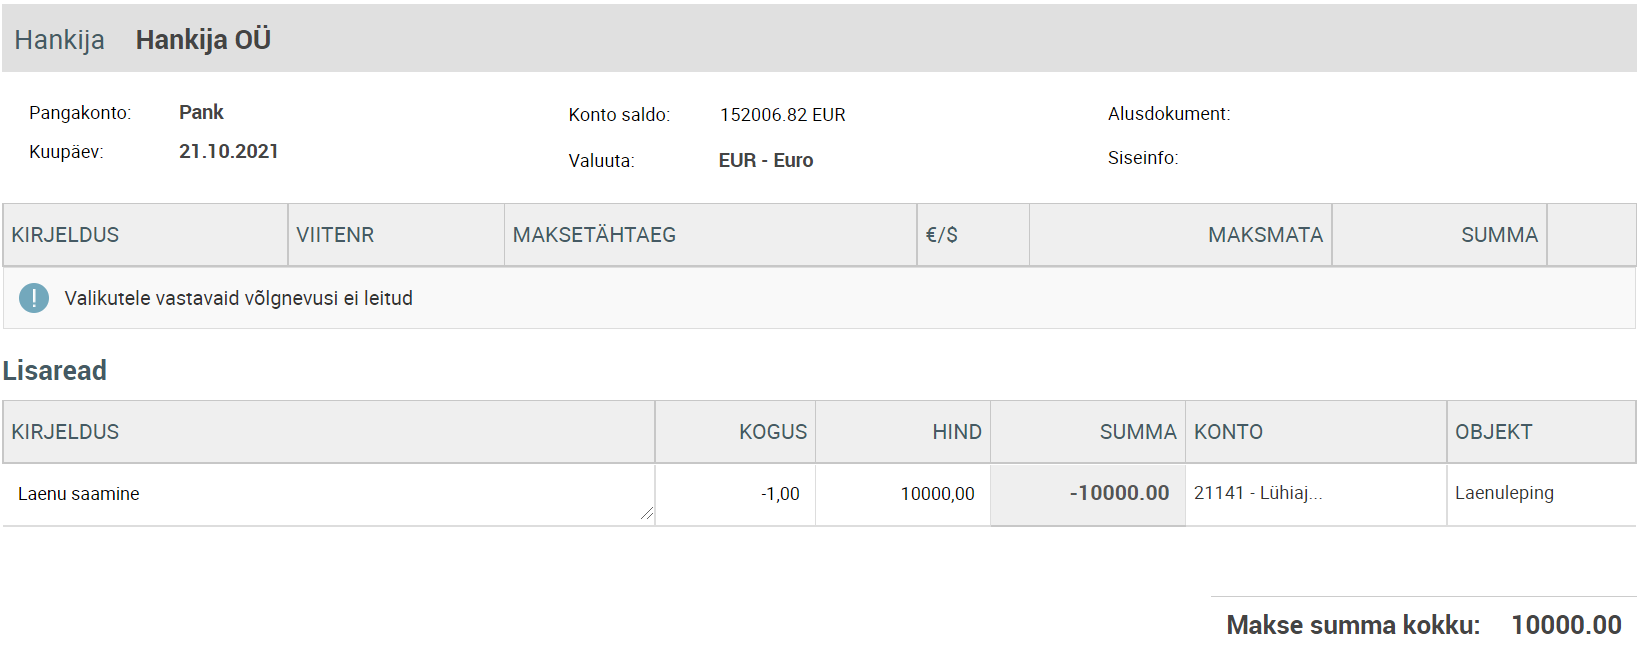This screenshot has width=1642, height=664.
Task: Click the KONTO column header in Lisaread
Action: (x=1228, y=432)
